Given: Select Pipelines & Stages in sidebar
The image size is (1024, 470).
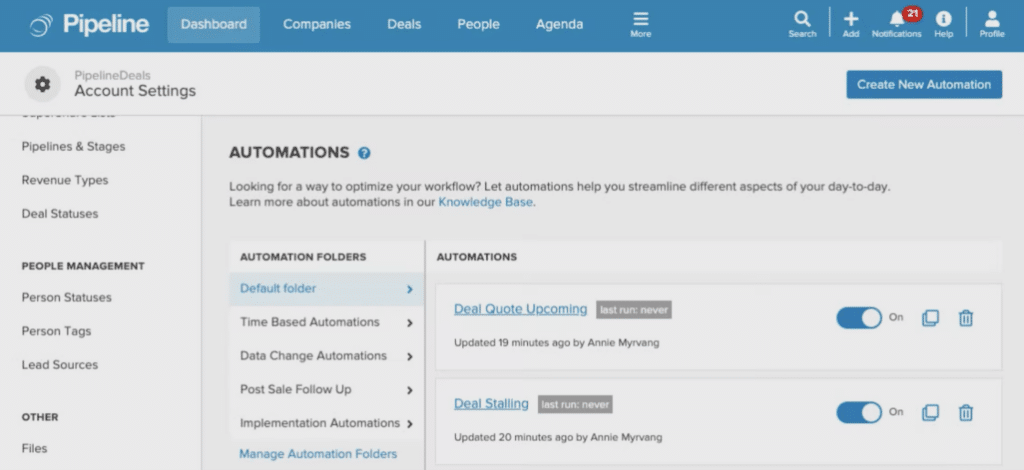Looking at the screenshot, I should (73, 146).
